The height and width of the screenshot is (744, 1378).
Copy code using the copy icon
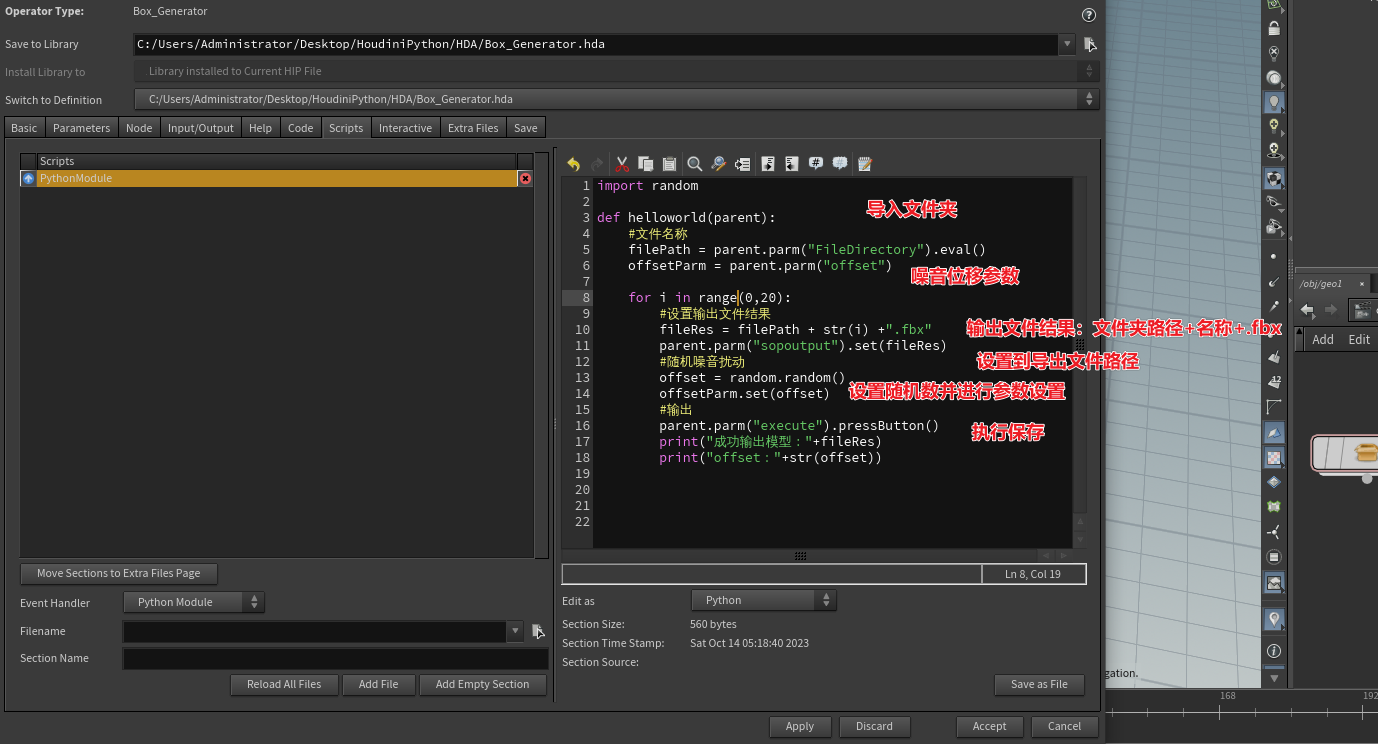(644, 163)
